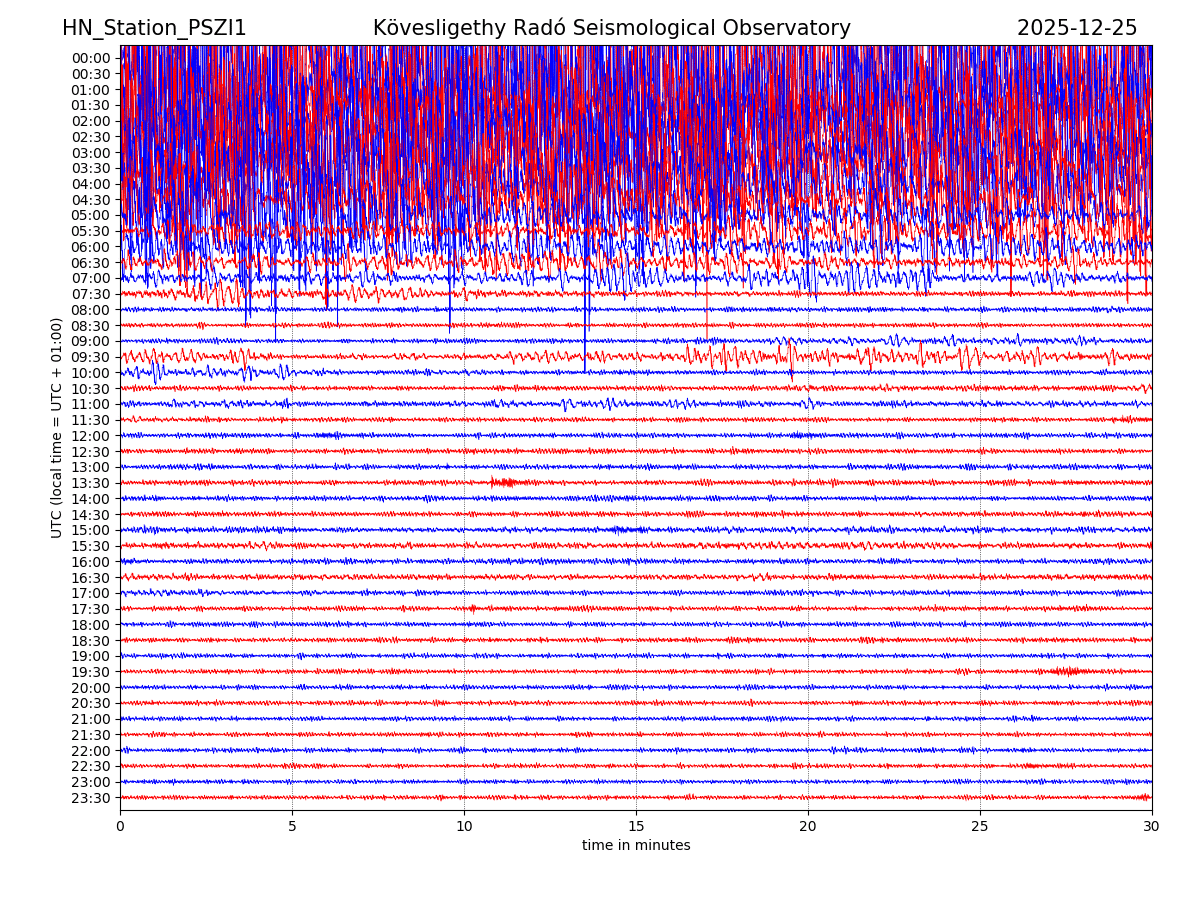Screen dimensions: 1200x900
Task: Click the 0 tick on the minutes axis
Action: [120, 827]
